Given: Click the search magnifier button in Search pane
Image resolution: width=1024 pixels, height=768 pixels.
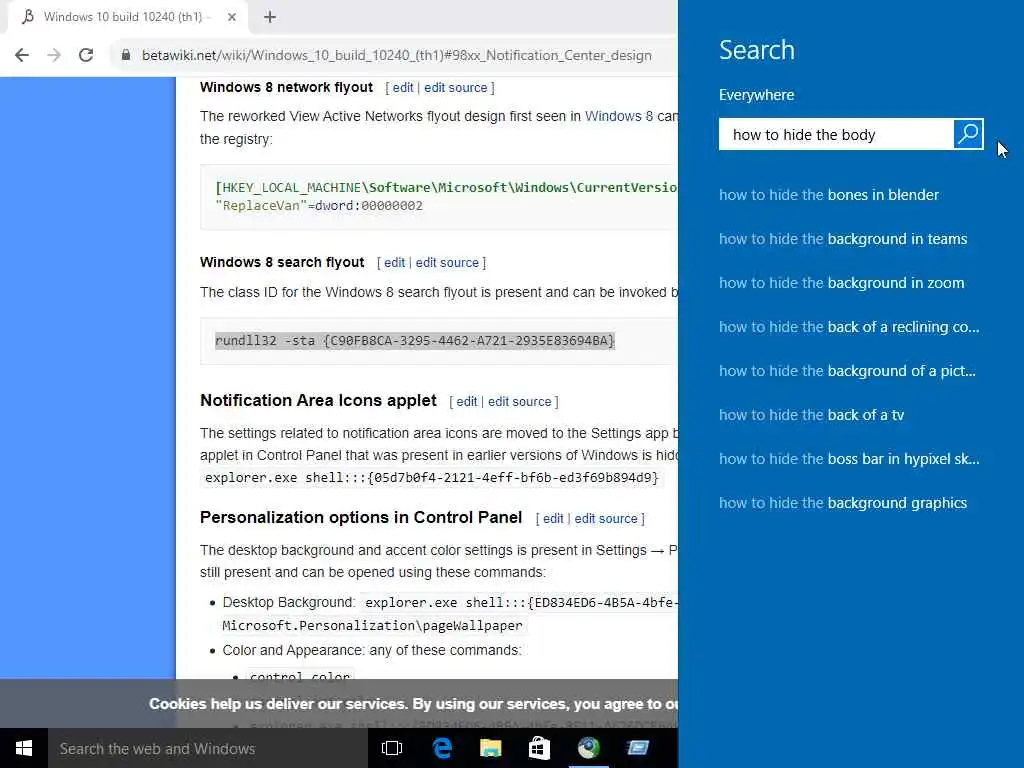Looking at the screenshot, I should point(968,134).
